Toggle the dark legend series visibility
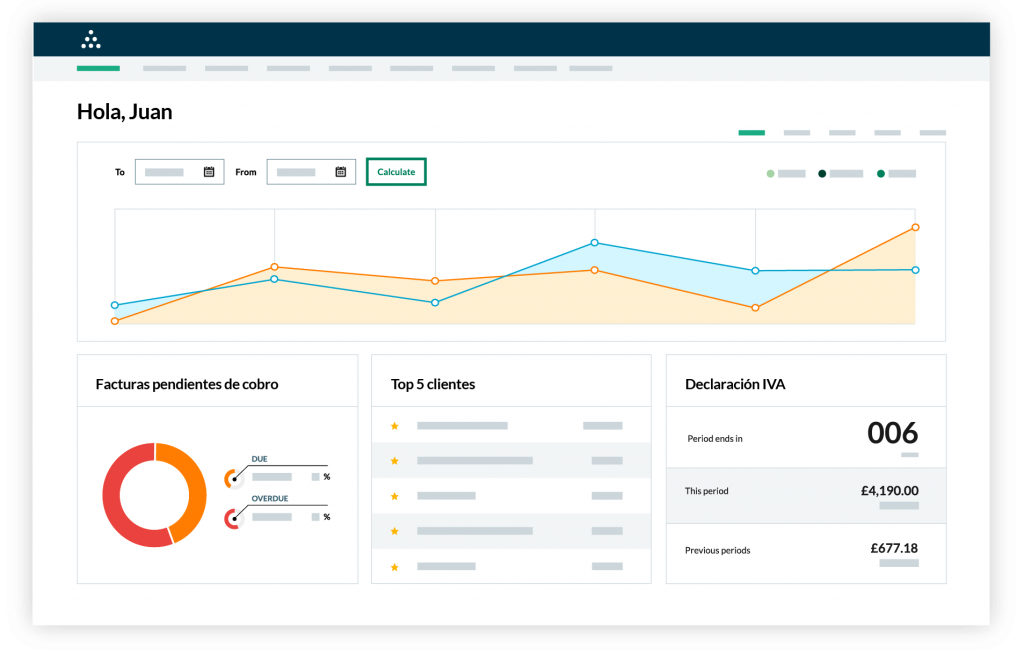 (x=821, y=173)
